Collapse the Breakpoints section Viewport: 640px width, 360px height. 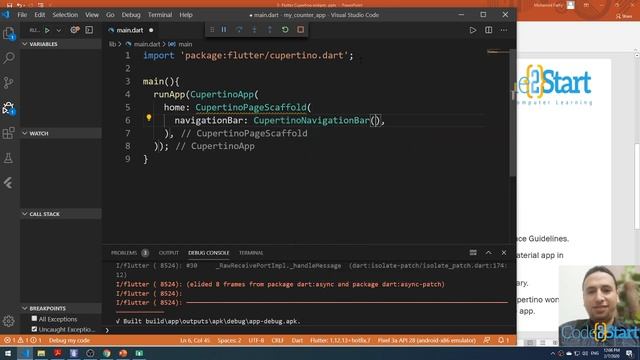click(61, 308)
